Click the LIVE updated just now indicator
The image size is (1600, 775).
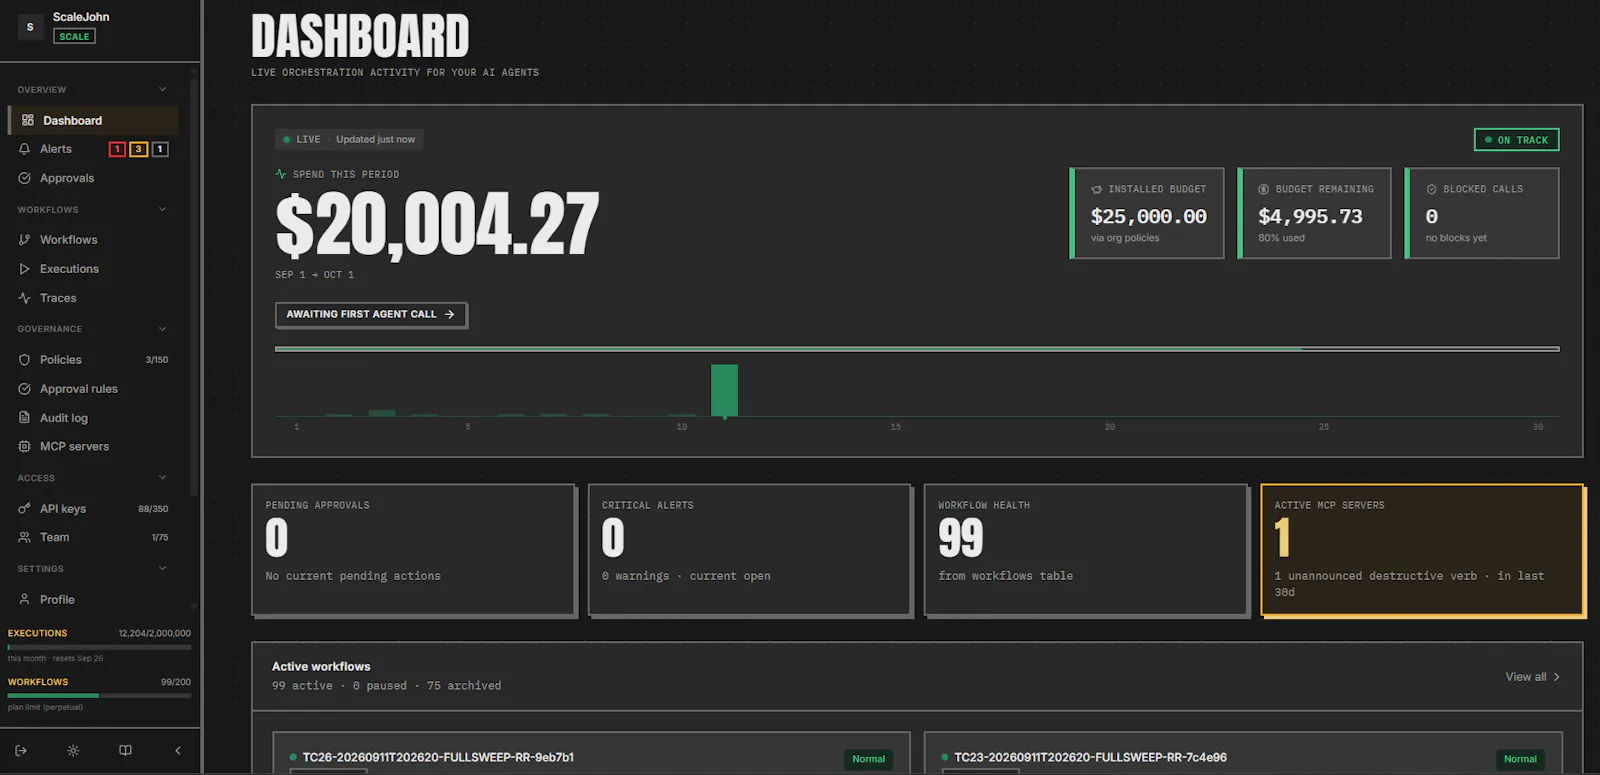pos(349,140)
